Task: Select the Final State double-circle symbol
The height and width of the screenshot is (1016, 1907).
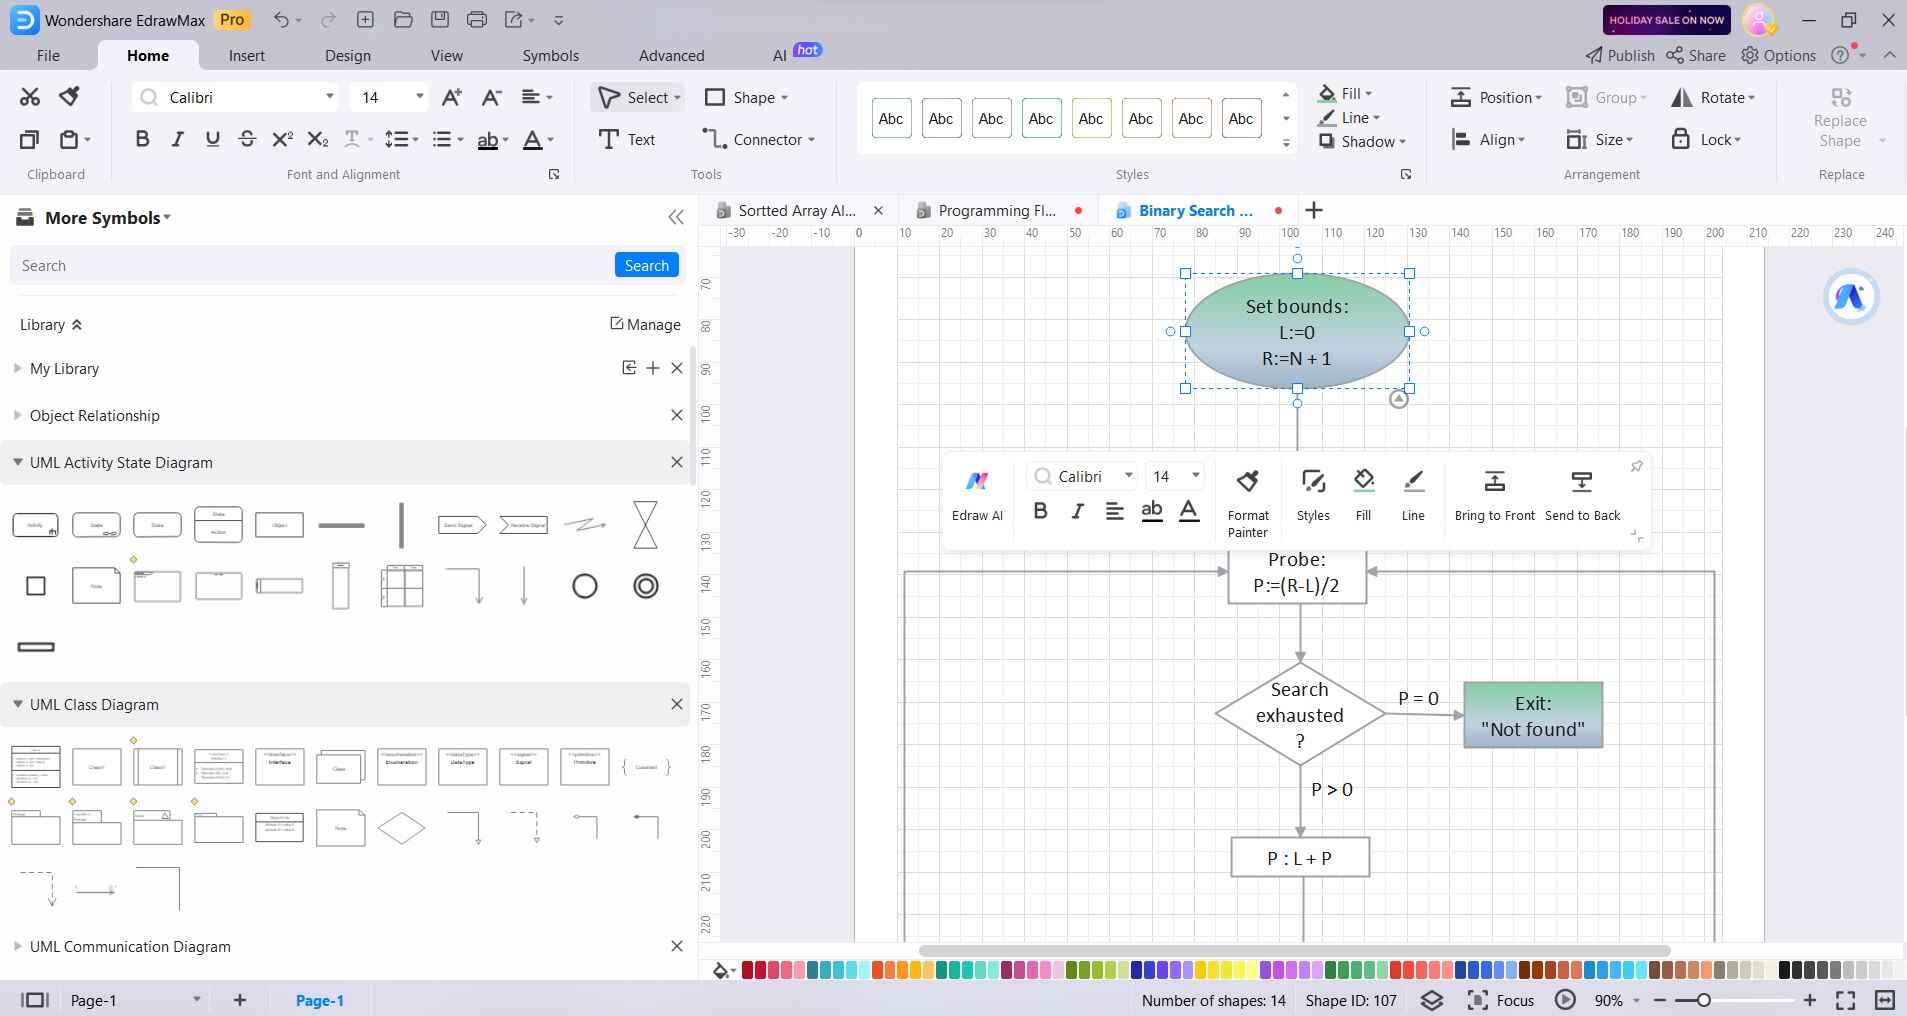Action: pos(646,586)
